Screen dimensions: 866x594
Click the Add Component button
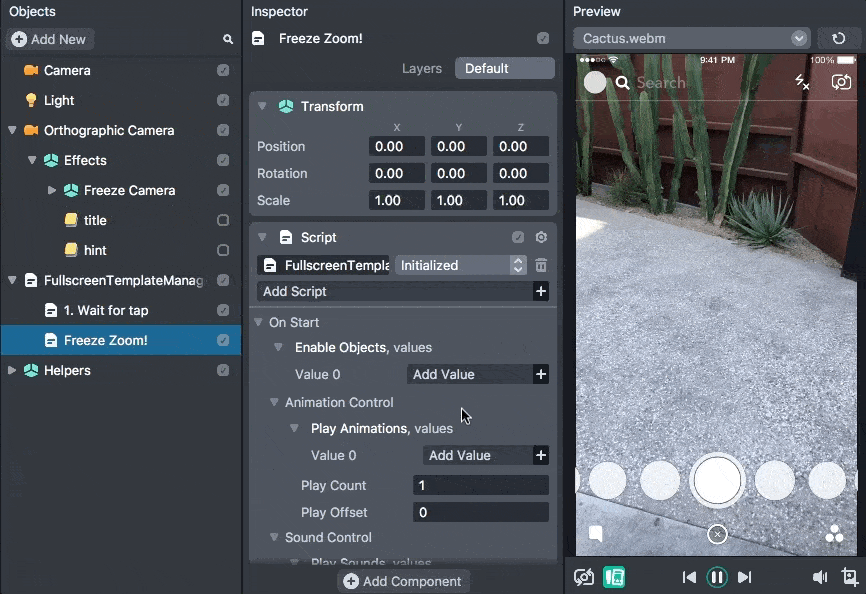[x=403, y=581]
